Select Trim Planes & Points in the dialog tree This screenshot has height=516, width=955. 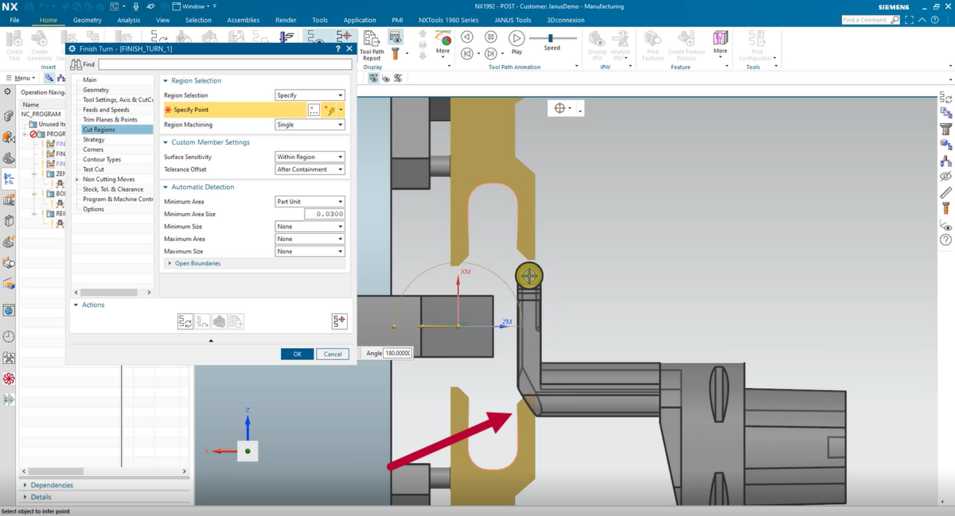click(x=110, y=119)
